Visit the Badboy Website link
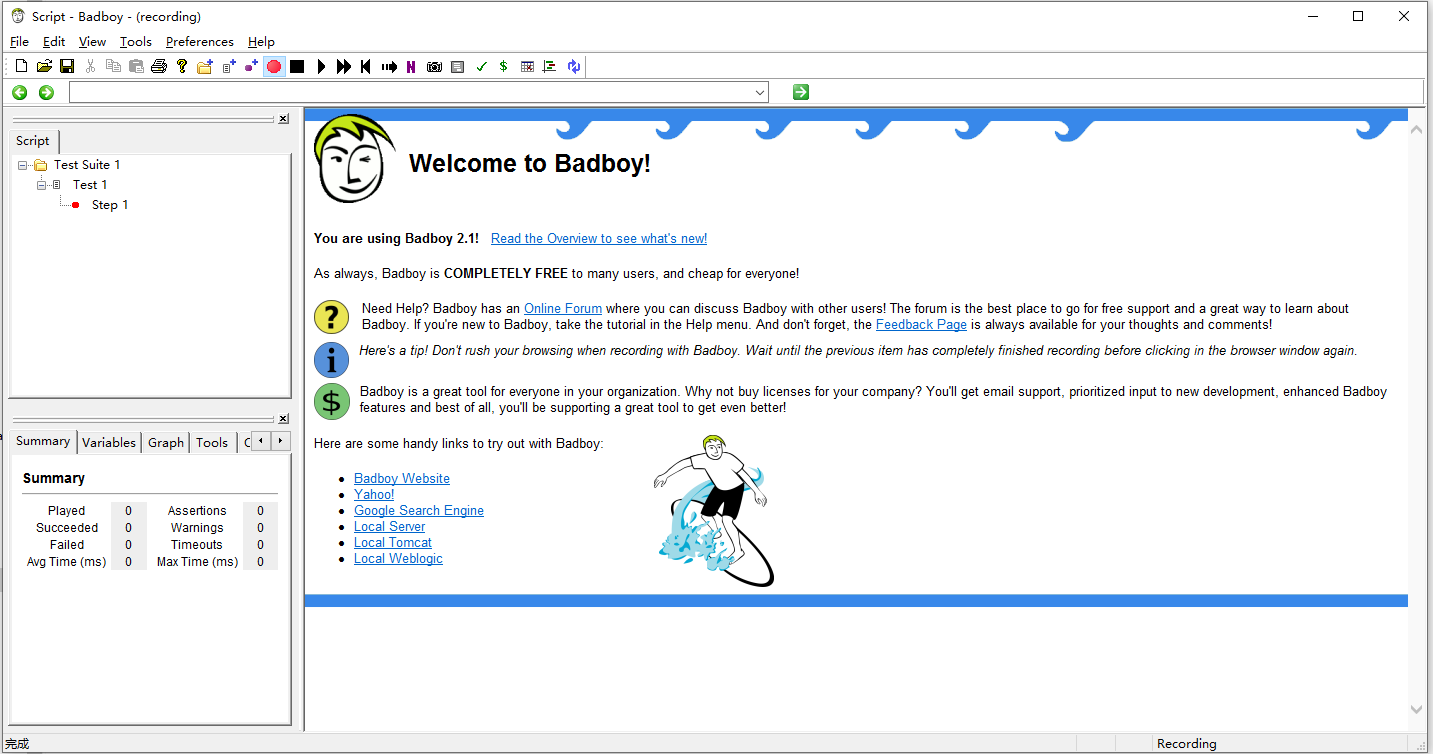1433x754 pixels. pos(402,479)
